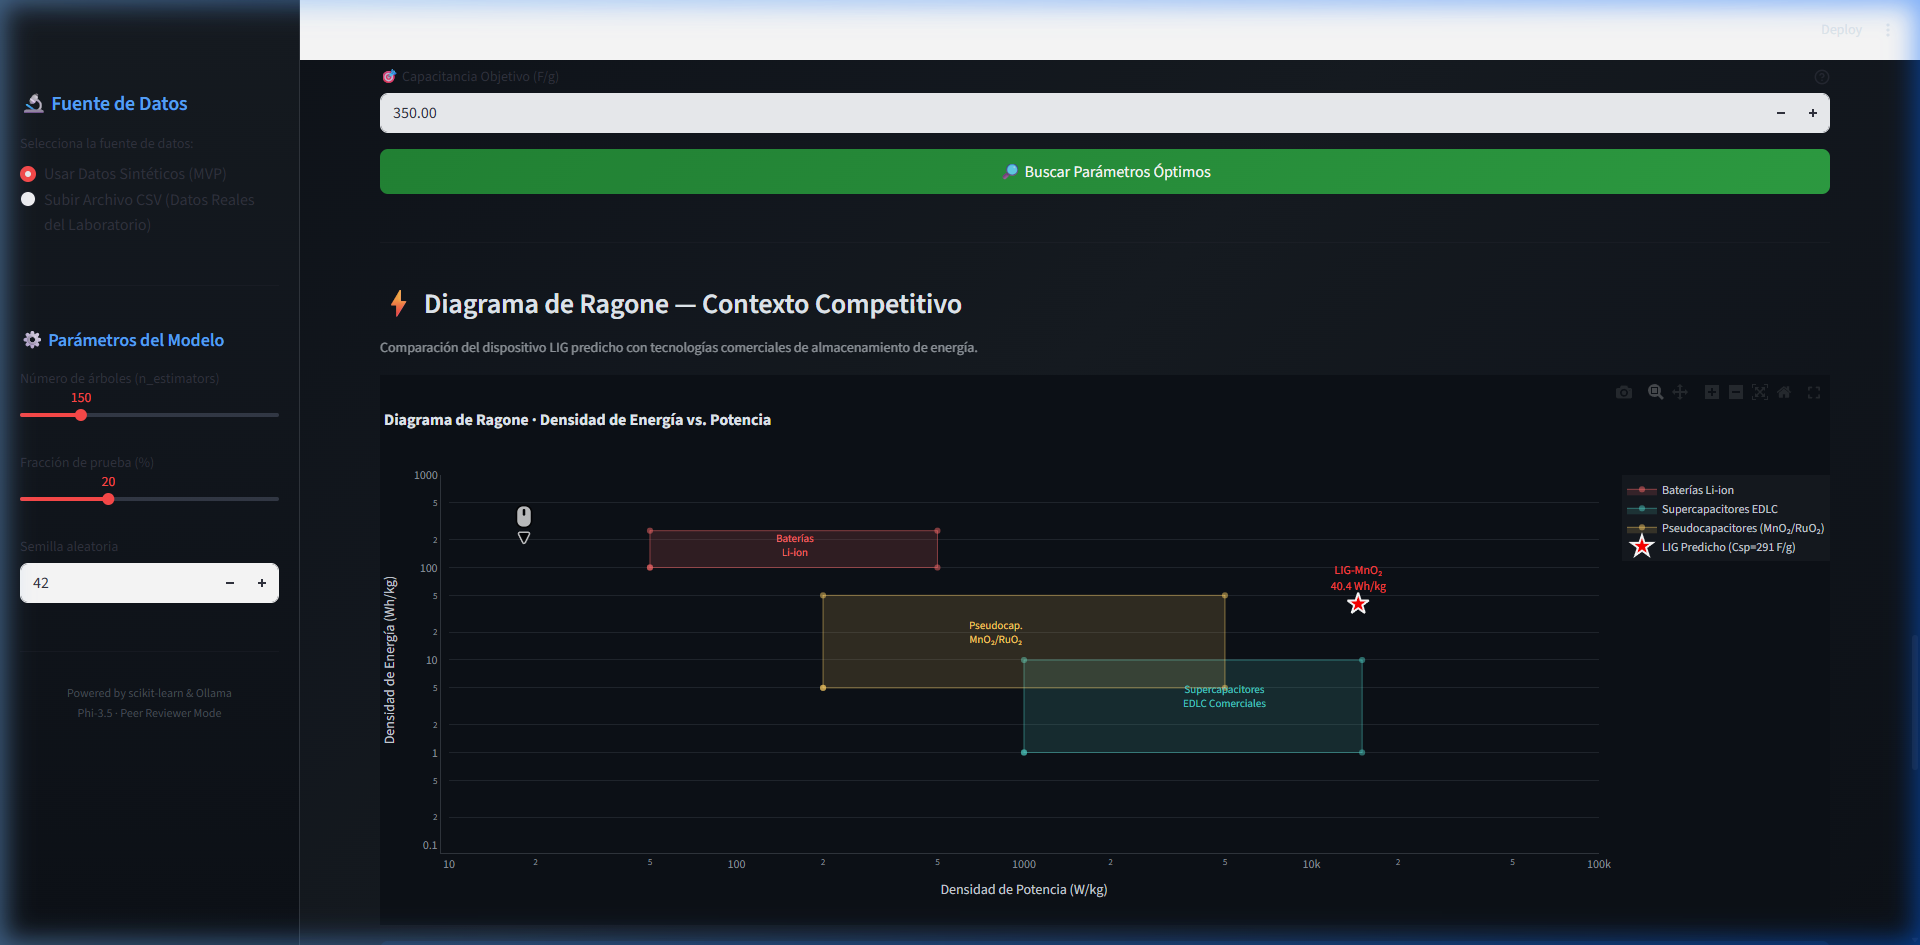Reset axes with the home icon

(1786, 392)
